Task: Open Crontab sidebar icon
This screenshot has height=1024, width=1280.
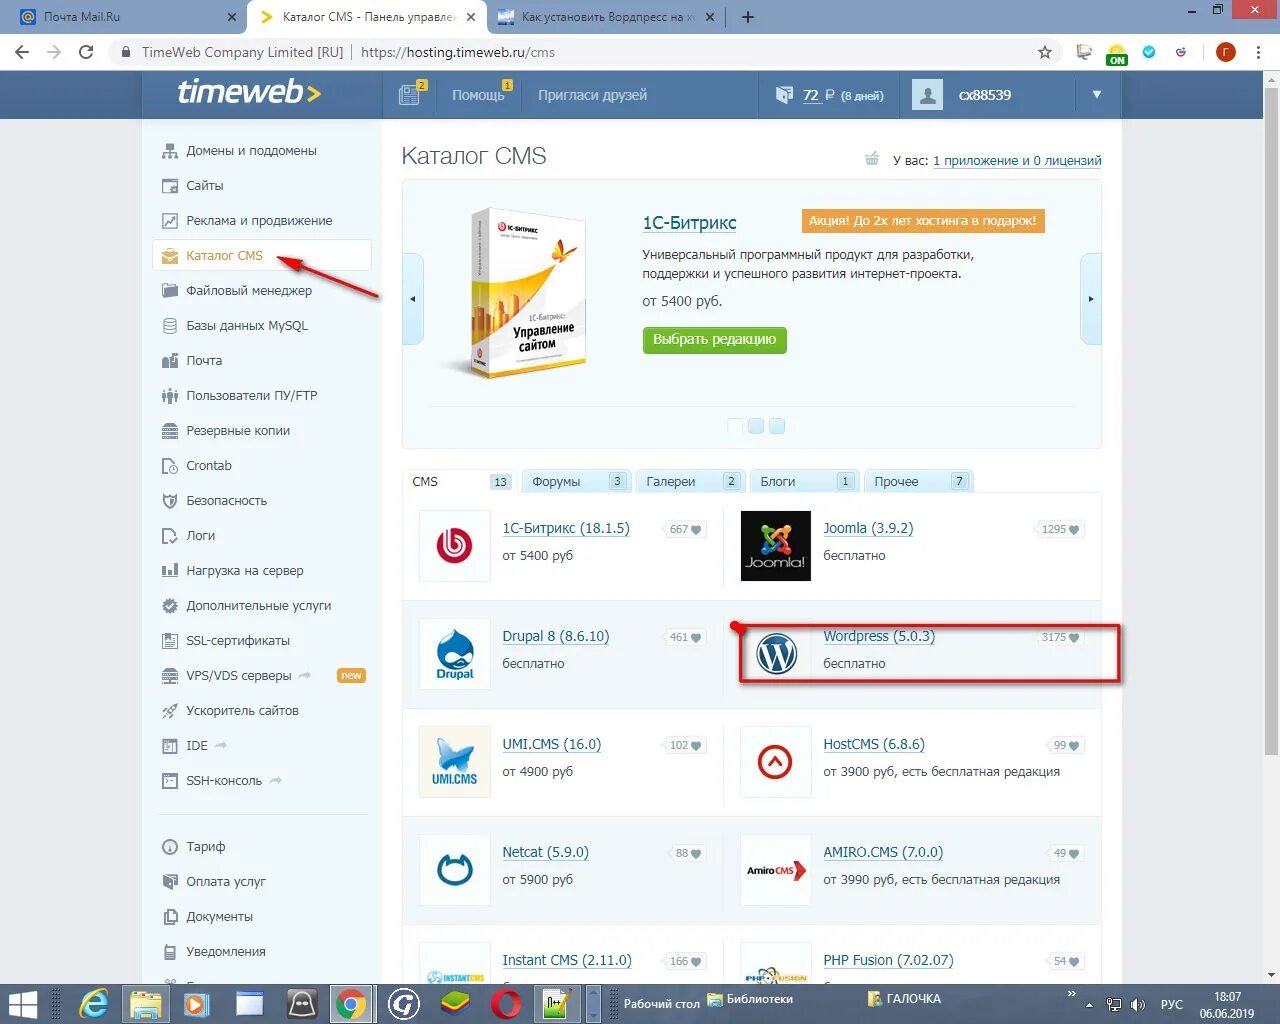Action: pos(170,466)
